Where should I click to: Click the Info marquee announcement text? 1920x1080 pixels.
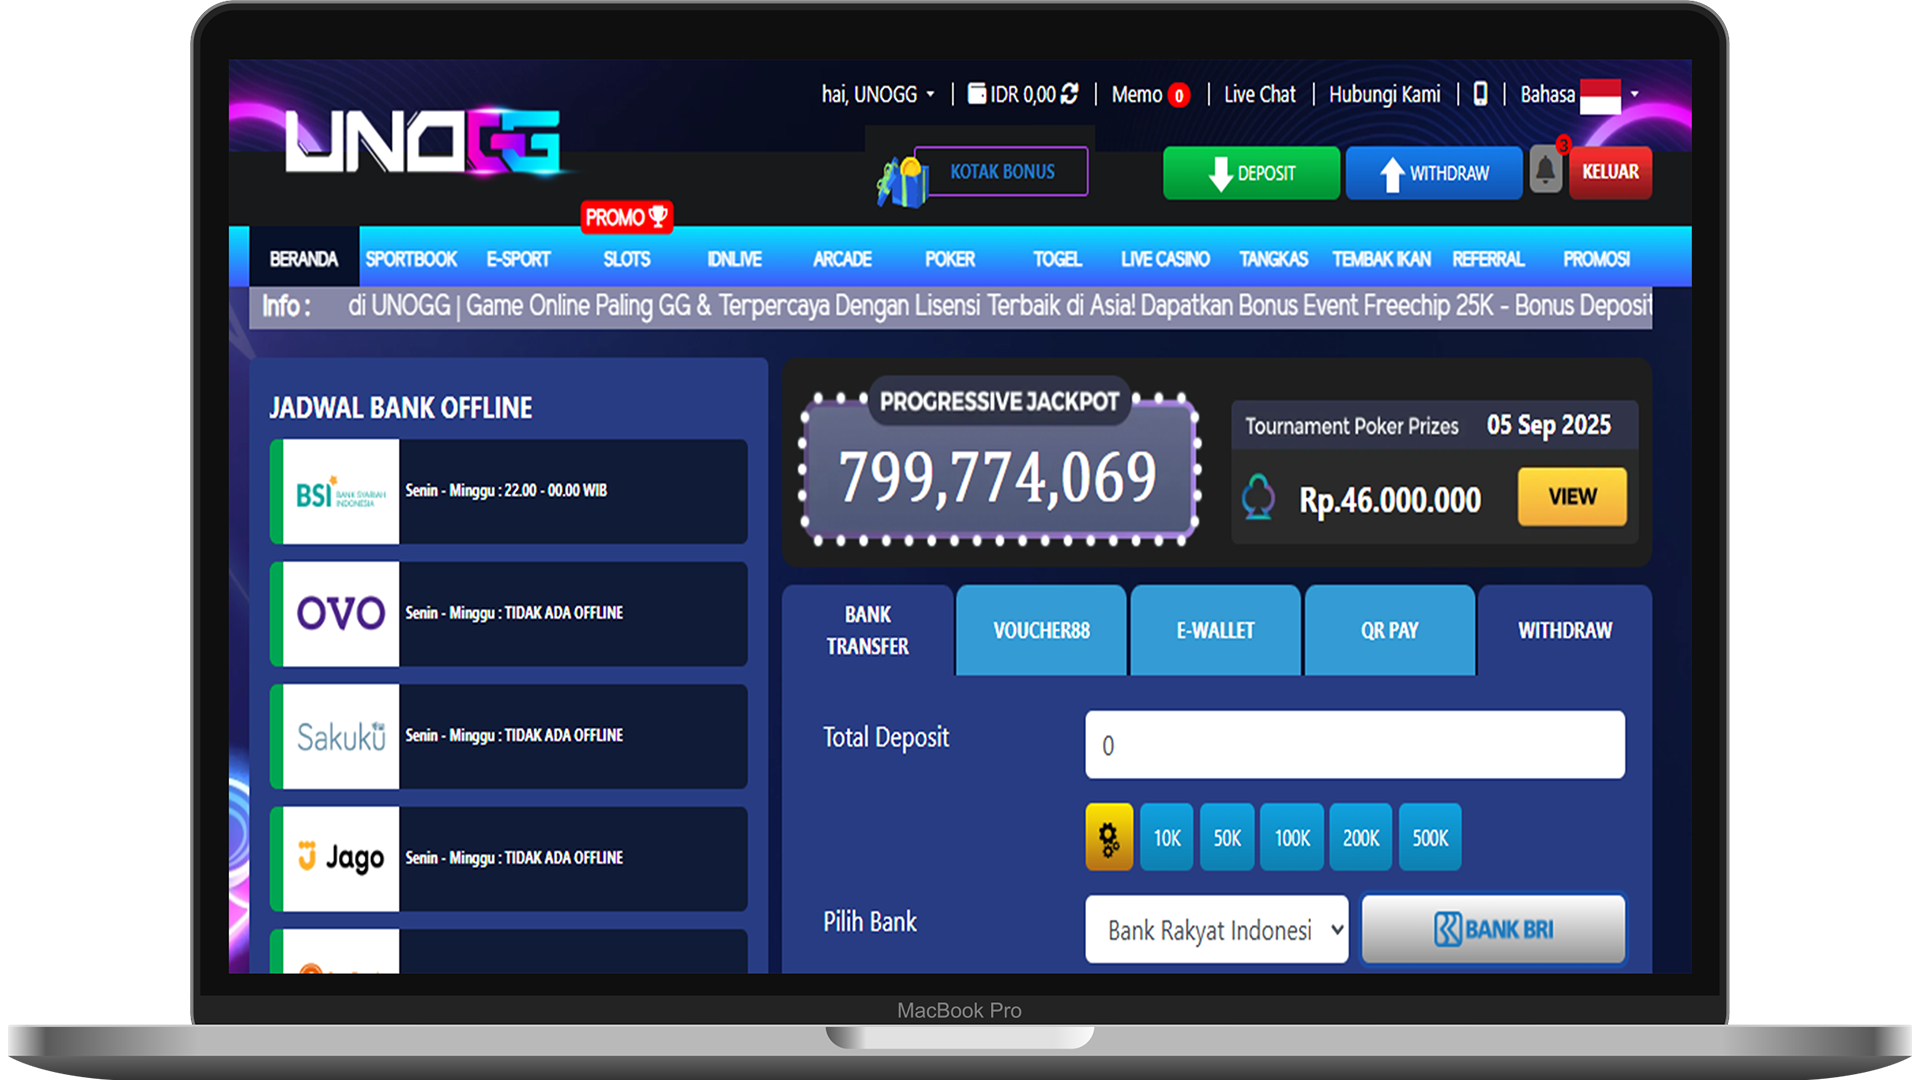click(x=999, y=305)
